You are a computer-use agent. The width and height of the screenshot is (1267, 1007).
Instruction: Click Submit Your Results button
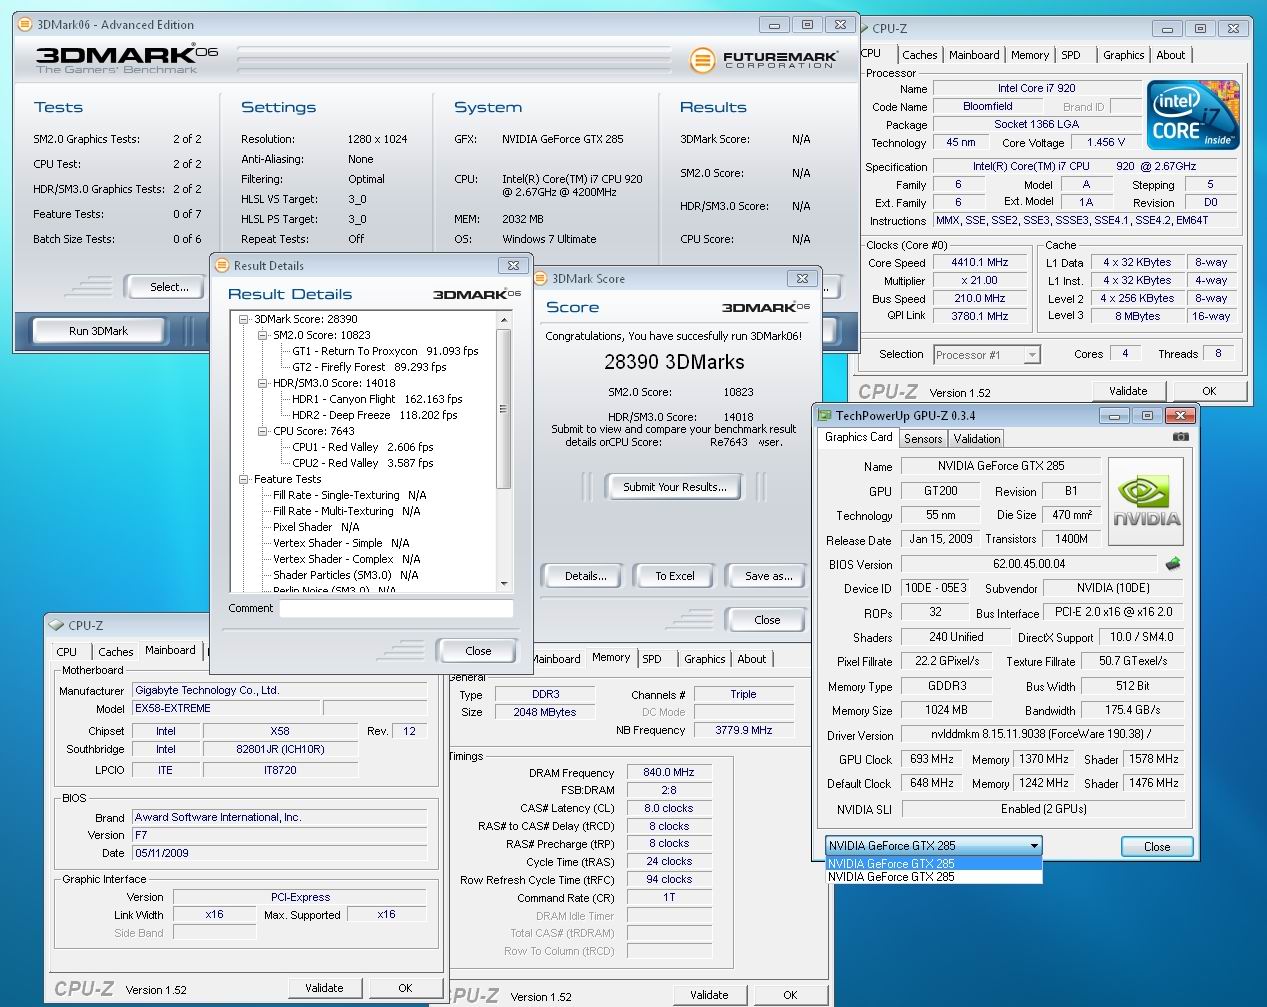(x=674, y=487)
